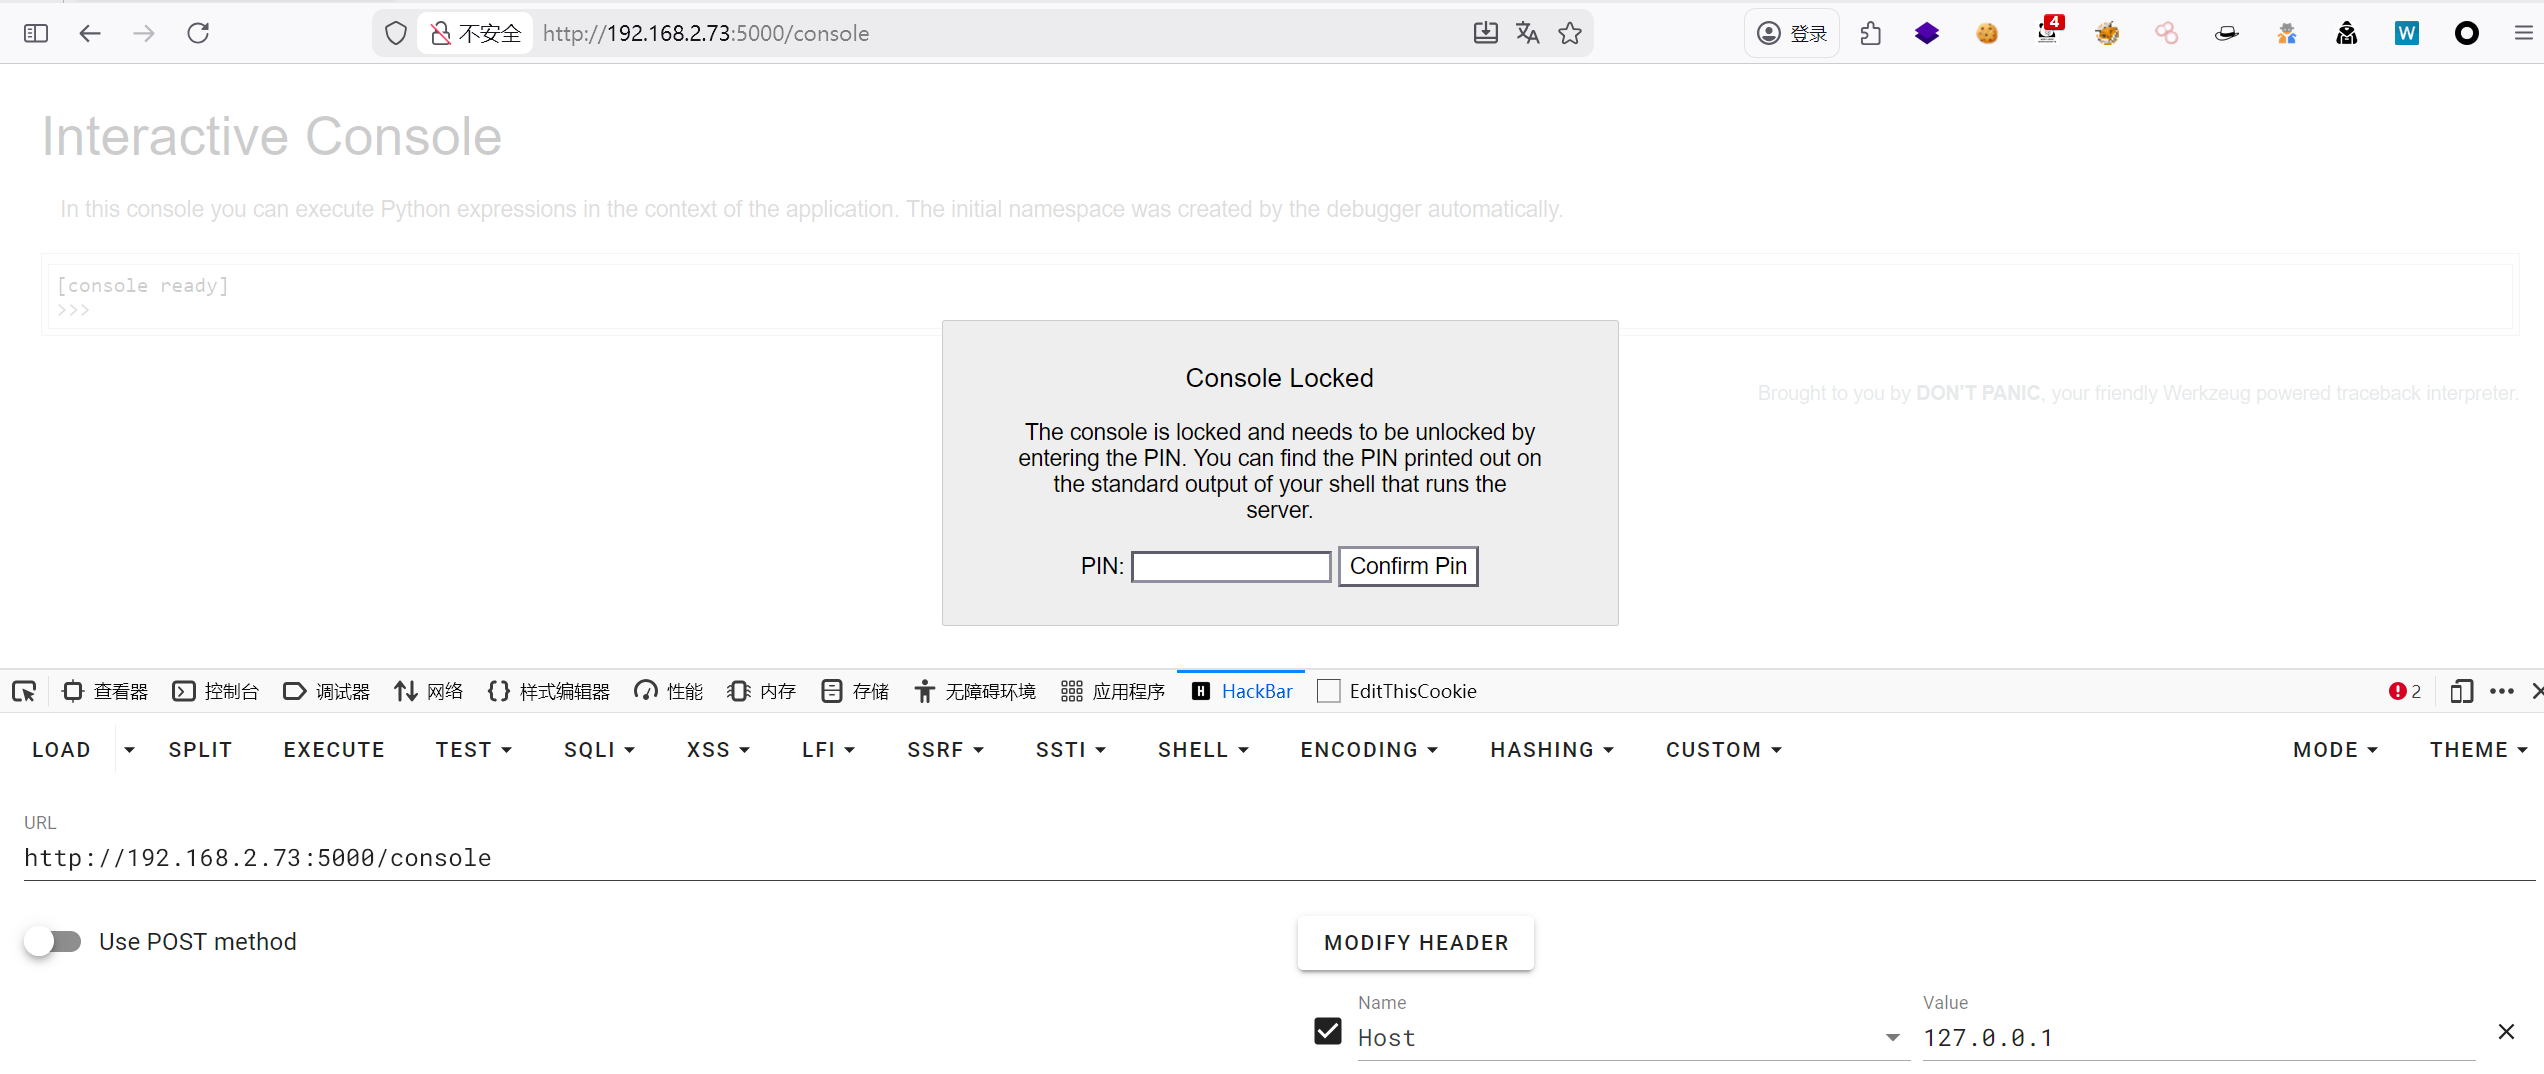Open the 网络 (Network) devtools tab
The width and height of the screenshot is (2544, 1074).
[429, 691]
